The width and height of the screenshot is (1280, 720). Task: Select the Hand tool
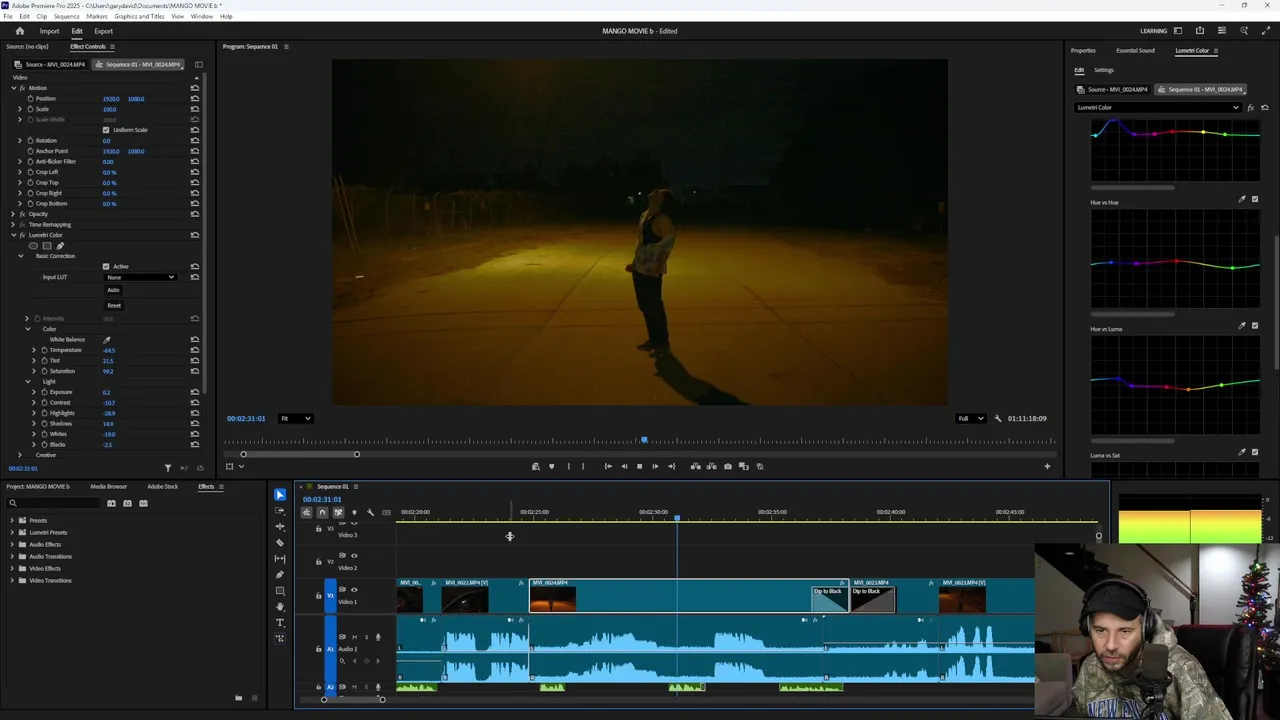[280, 607]
